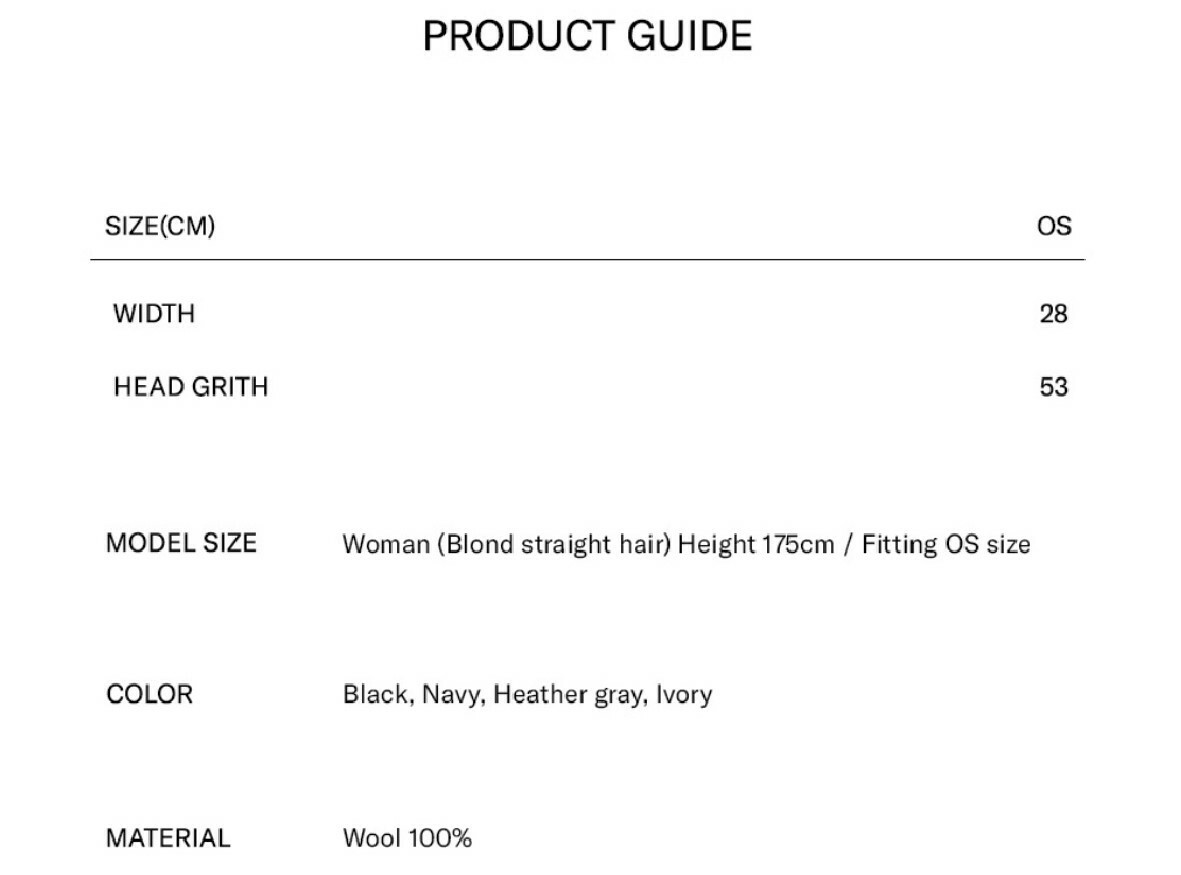Select the HEAD GRITH row label
The image size is (1181, 875).
pos(191,387)
